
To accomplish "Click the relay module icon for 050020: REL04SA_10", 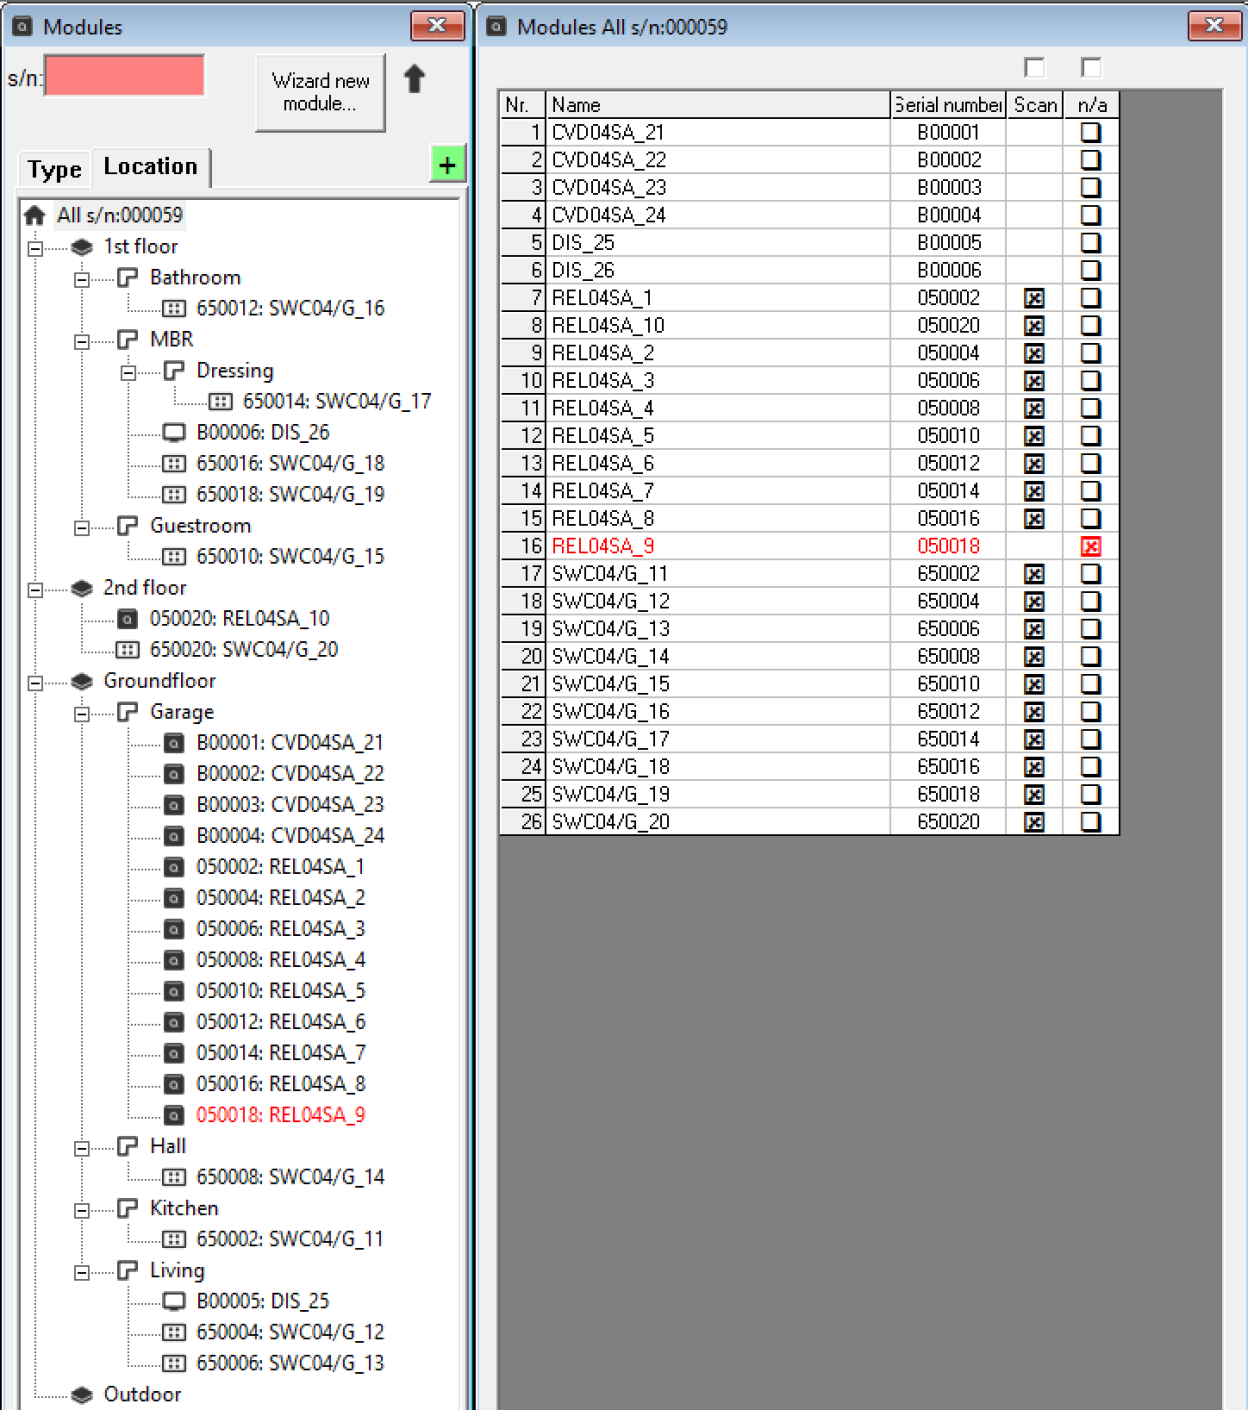I will tap(127, 619).
